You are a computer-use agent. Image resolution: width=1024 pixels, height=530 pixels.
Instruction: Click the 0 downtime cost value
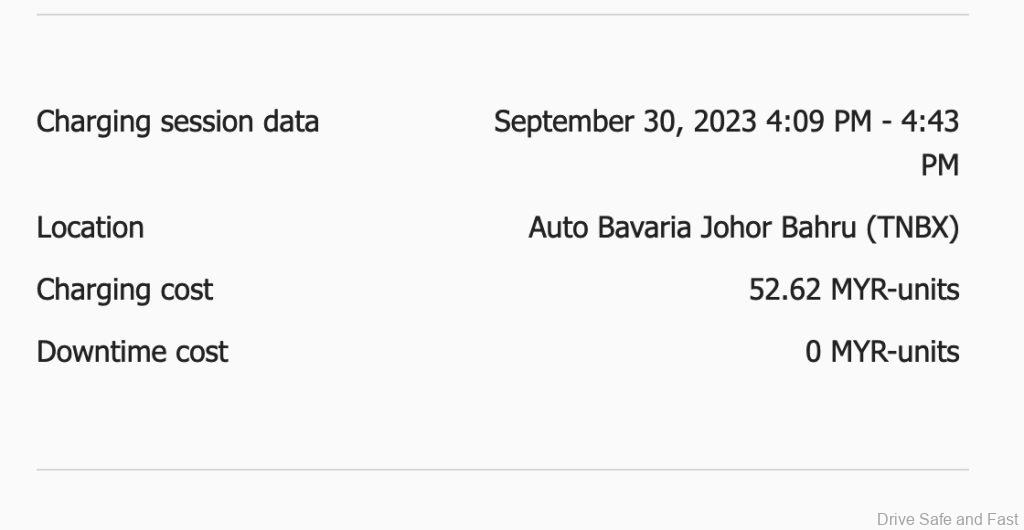[814, 352]
